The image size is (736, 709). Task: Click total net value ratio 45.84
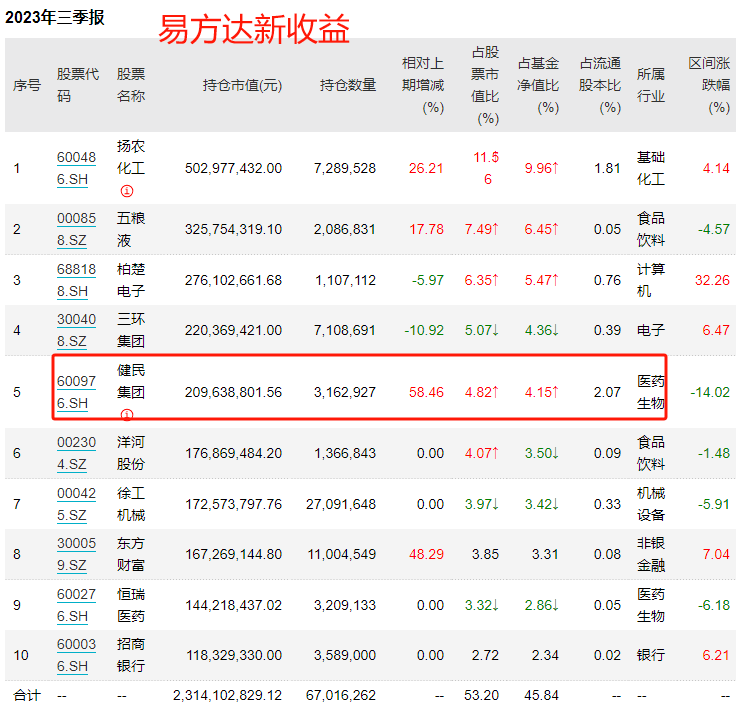click(542, 695)
